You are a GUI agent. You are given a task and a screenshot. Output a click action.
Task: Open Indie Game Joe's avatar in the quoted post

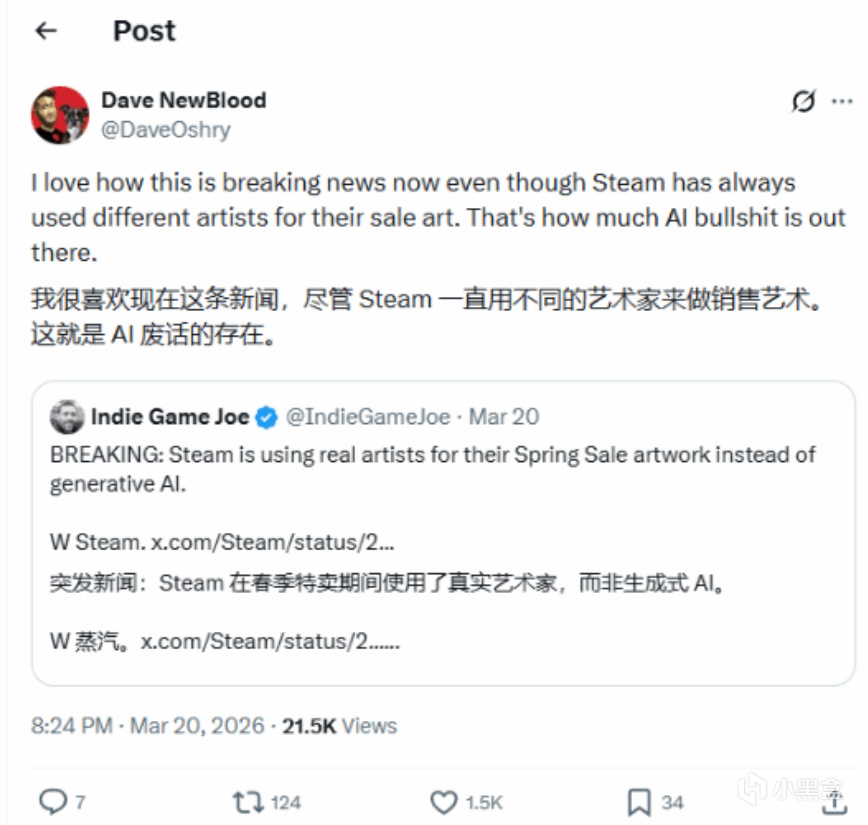(x=67, y=417)
